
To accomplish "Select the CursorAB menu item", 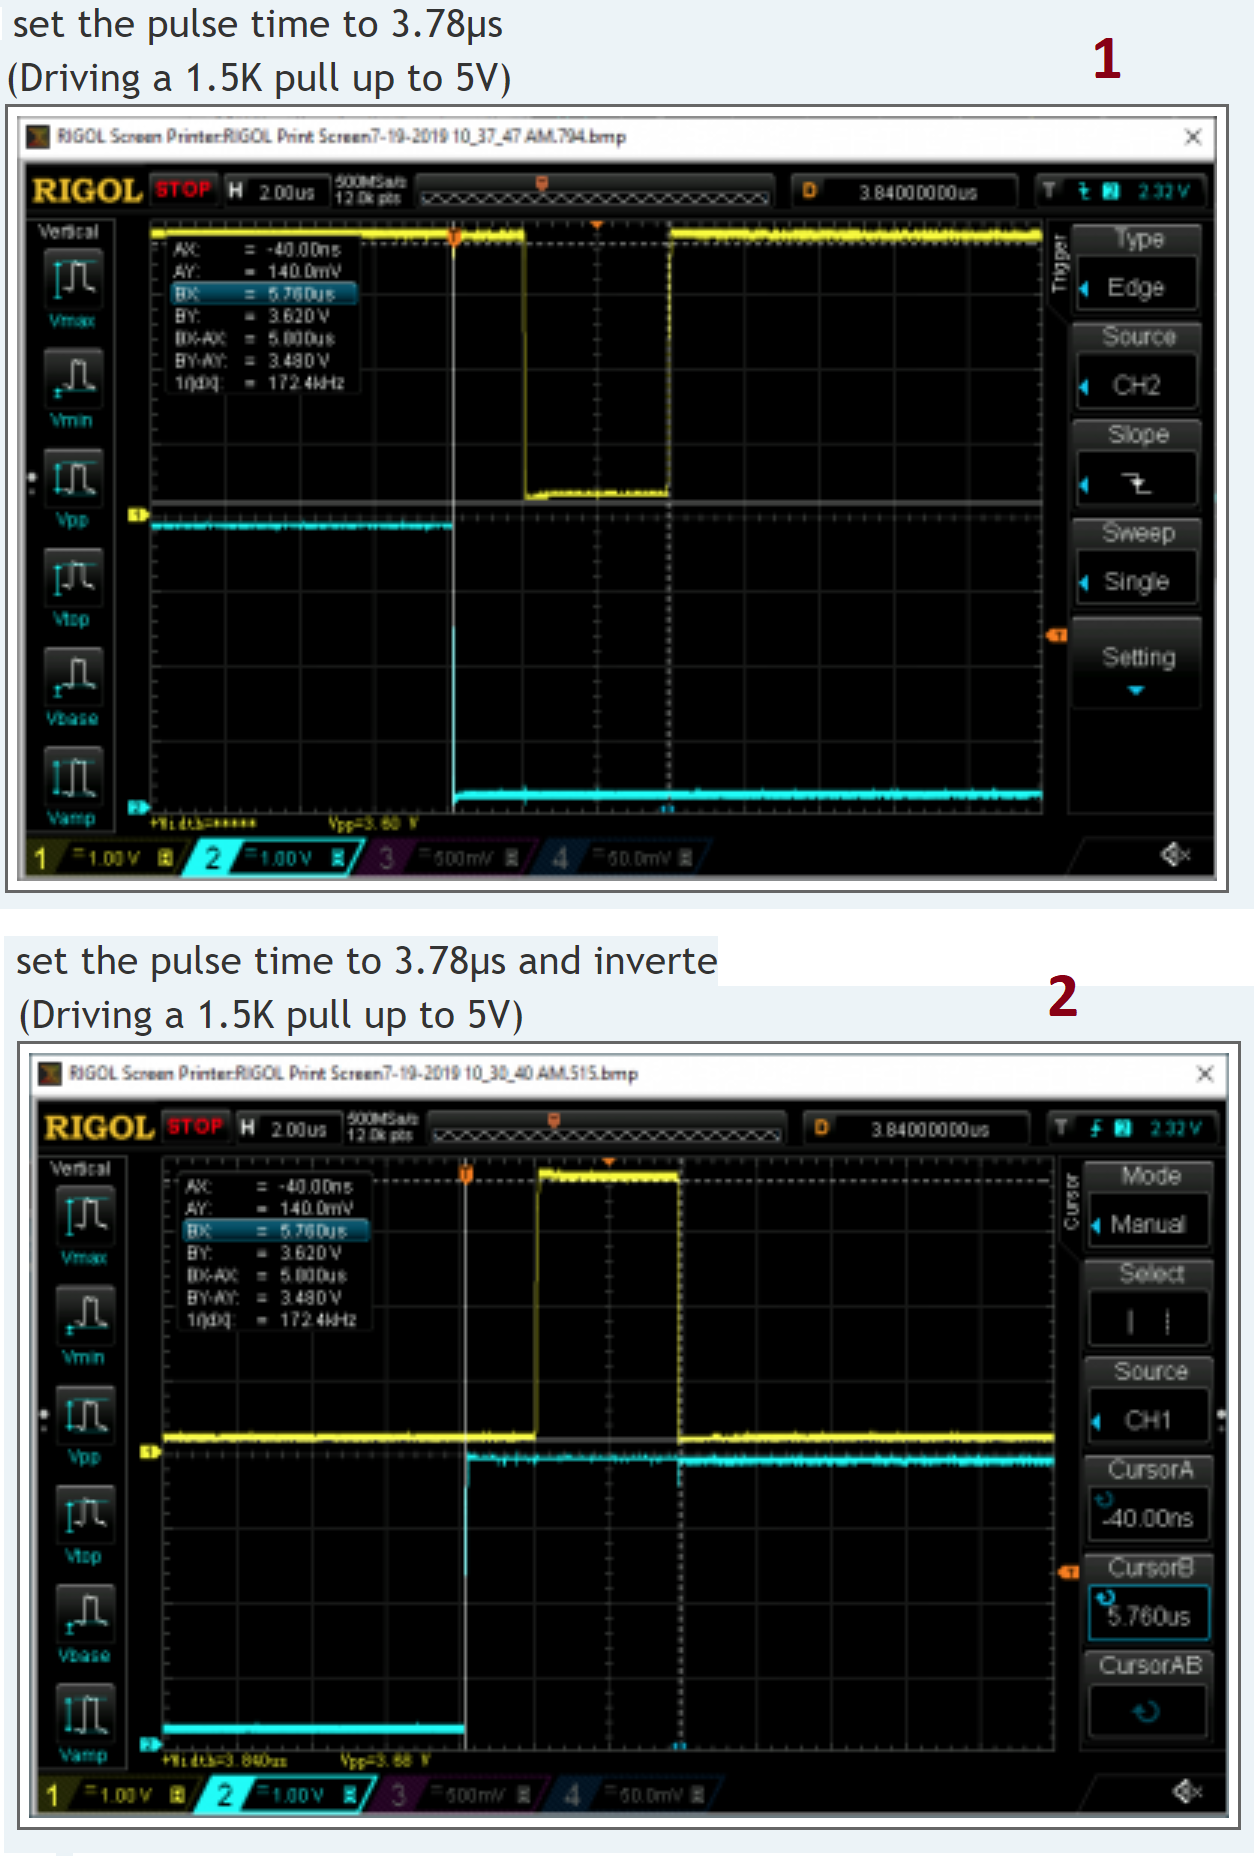I will (x=1148, y=1711).
